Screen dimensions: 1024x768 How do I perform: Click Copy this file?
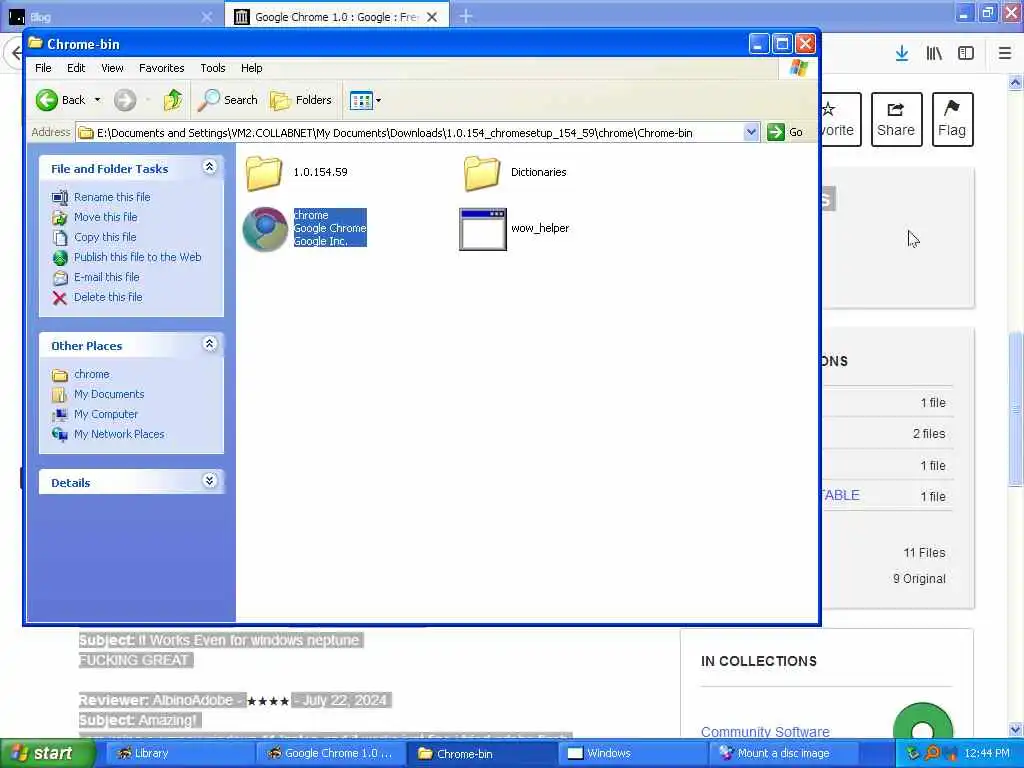104,237
